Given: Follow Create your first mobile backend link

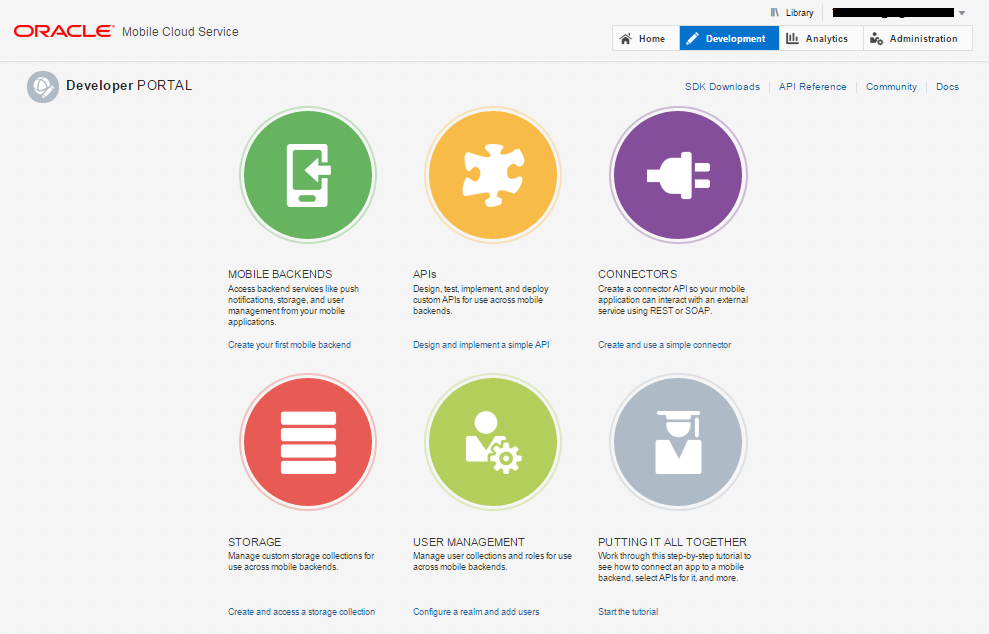Looking at the screenshot, I should tap(290, 345).
